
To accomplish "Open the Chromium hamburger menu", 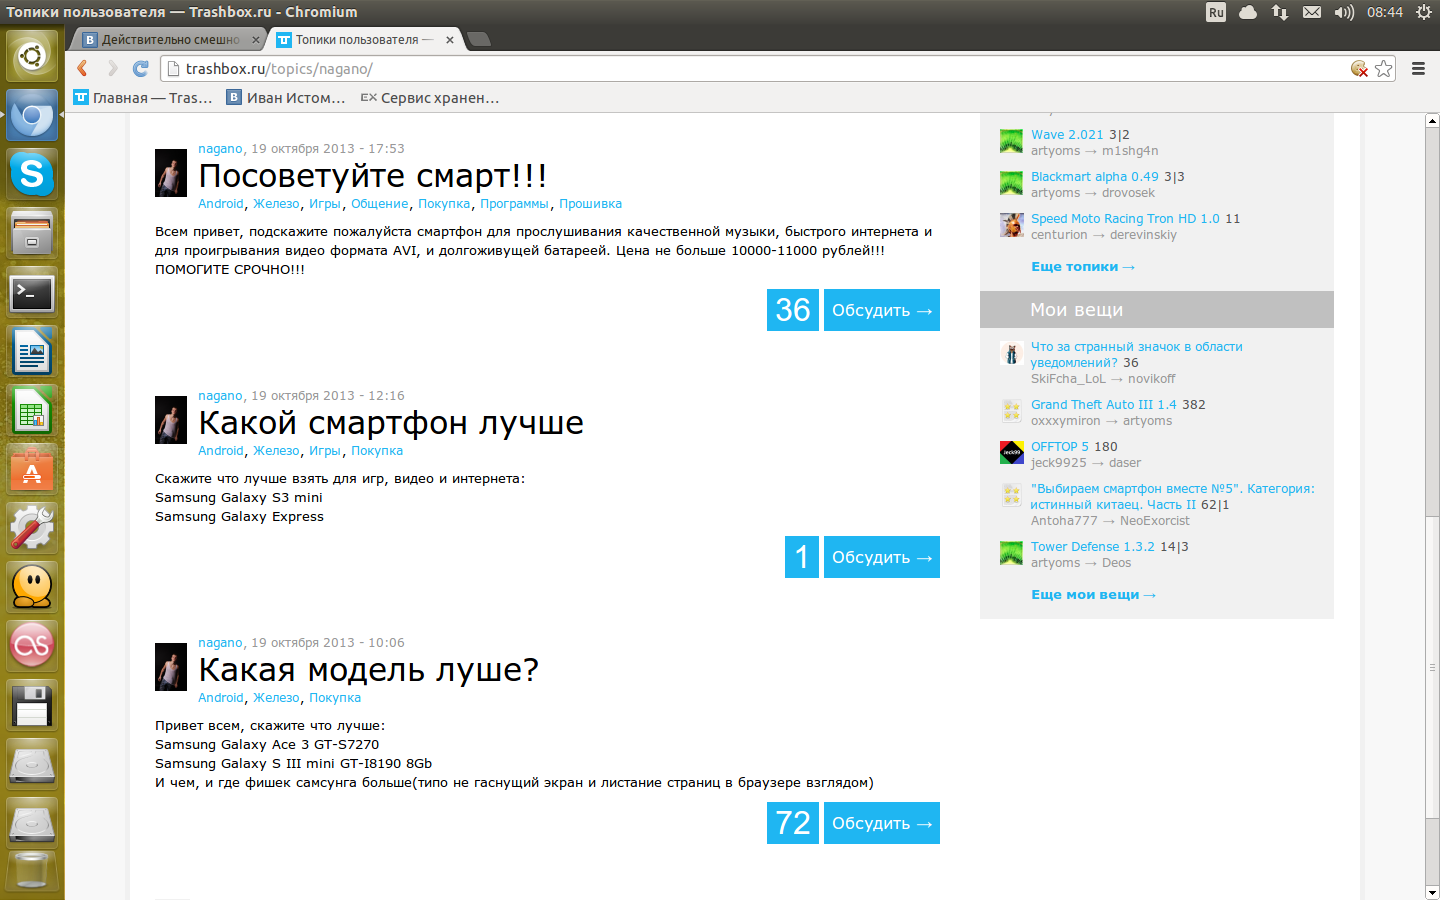I will [x=1418, y=68].
